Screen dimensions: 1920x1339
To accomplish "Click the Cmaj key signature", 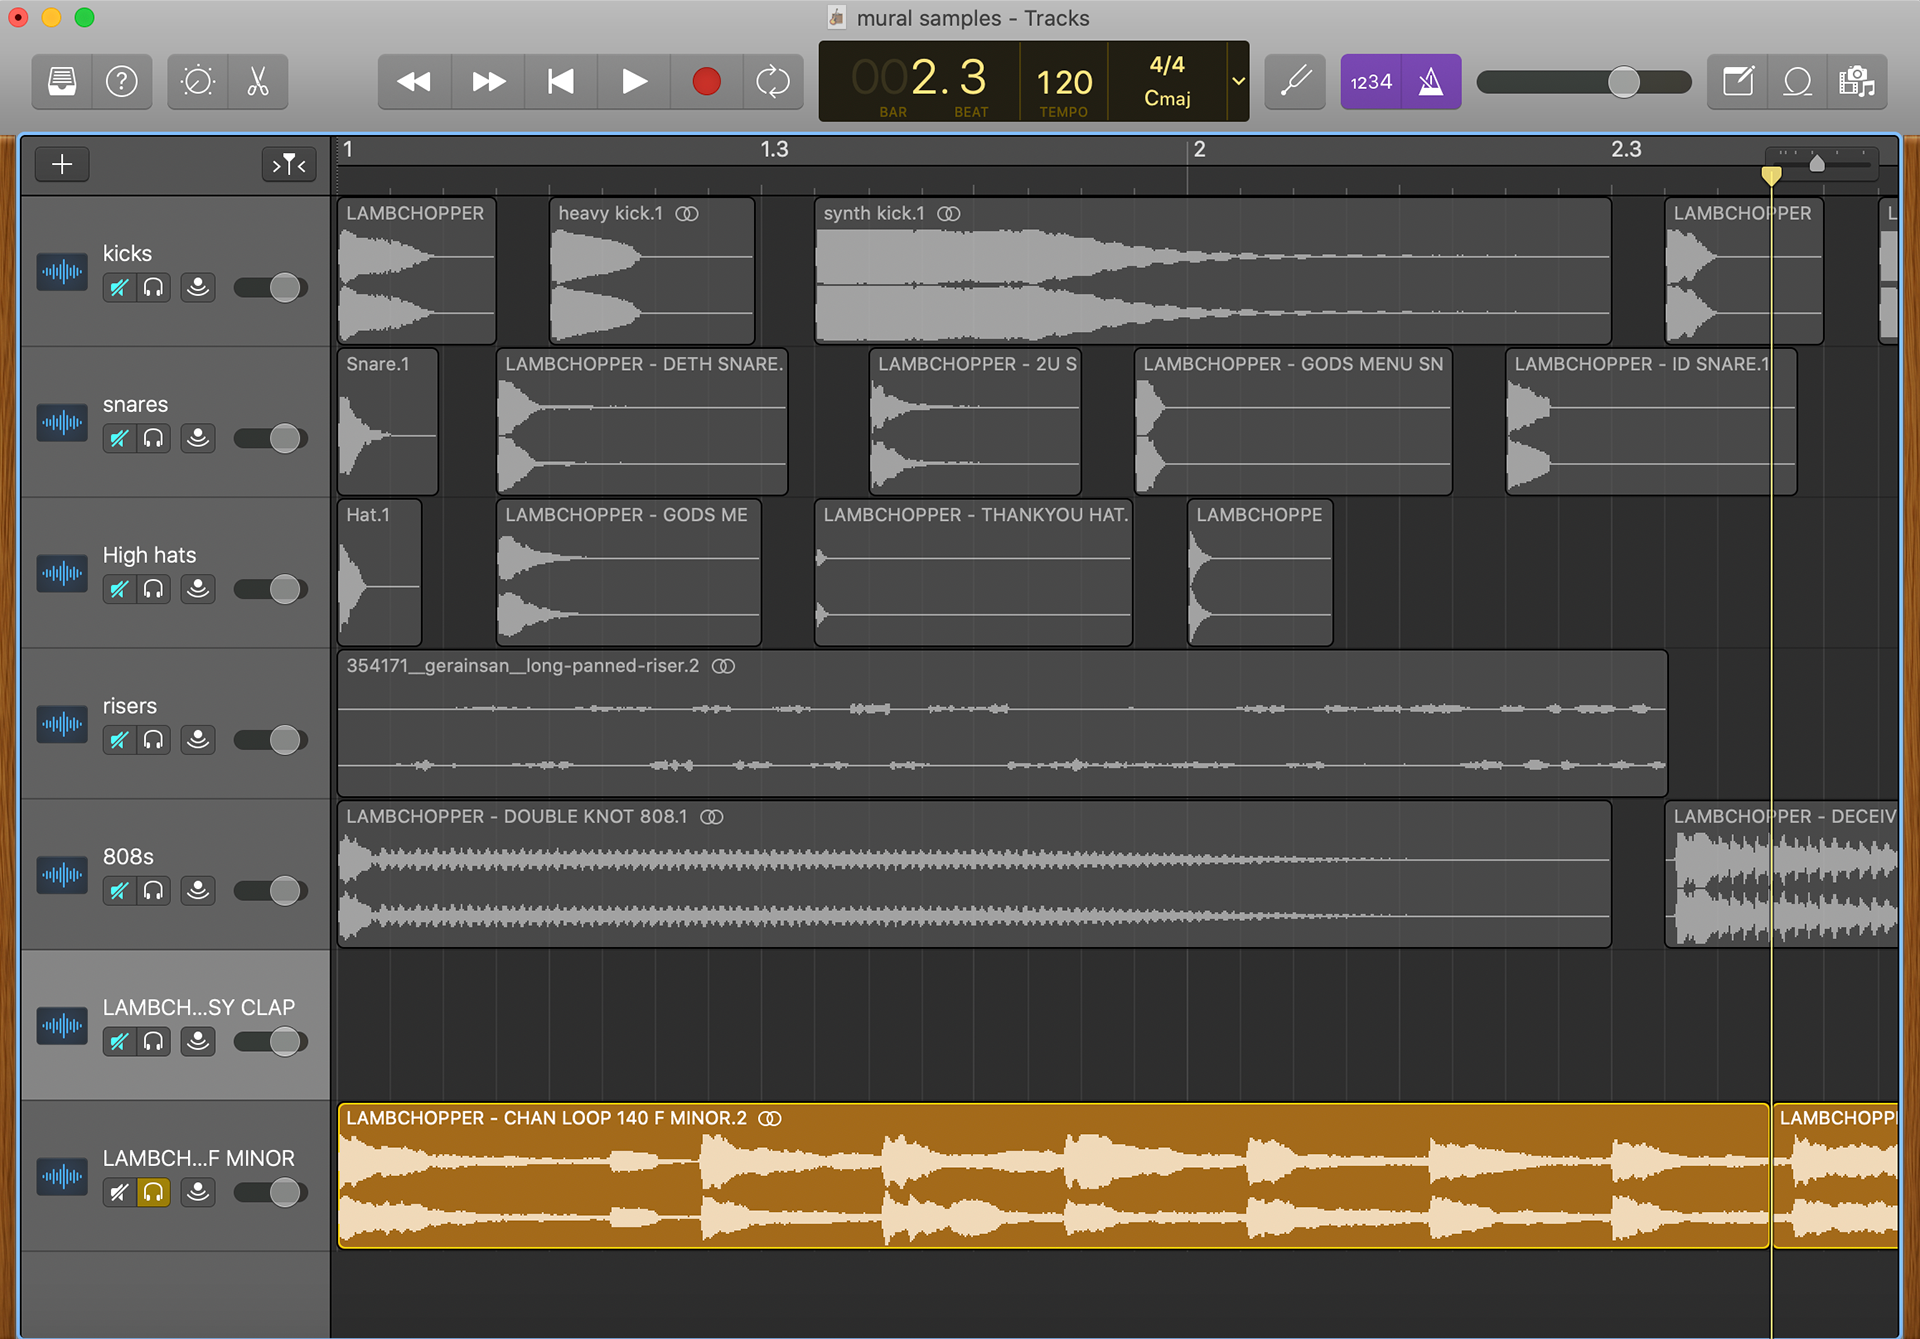I will [x=1167, y=98].
